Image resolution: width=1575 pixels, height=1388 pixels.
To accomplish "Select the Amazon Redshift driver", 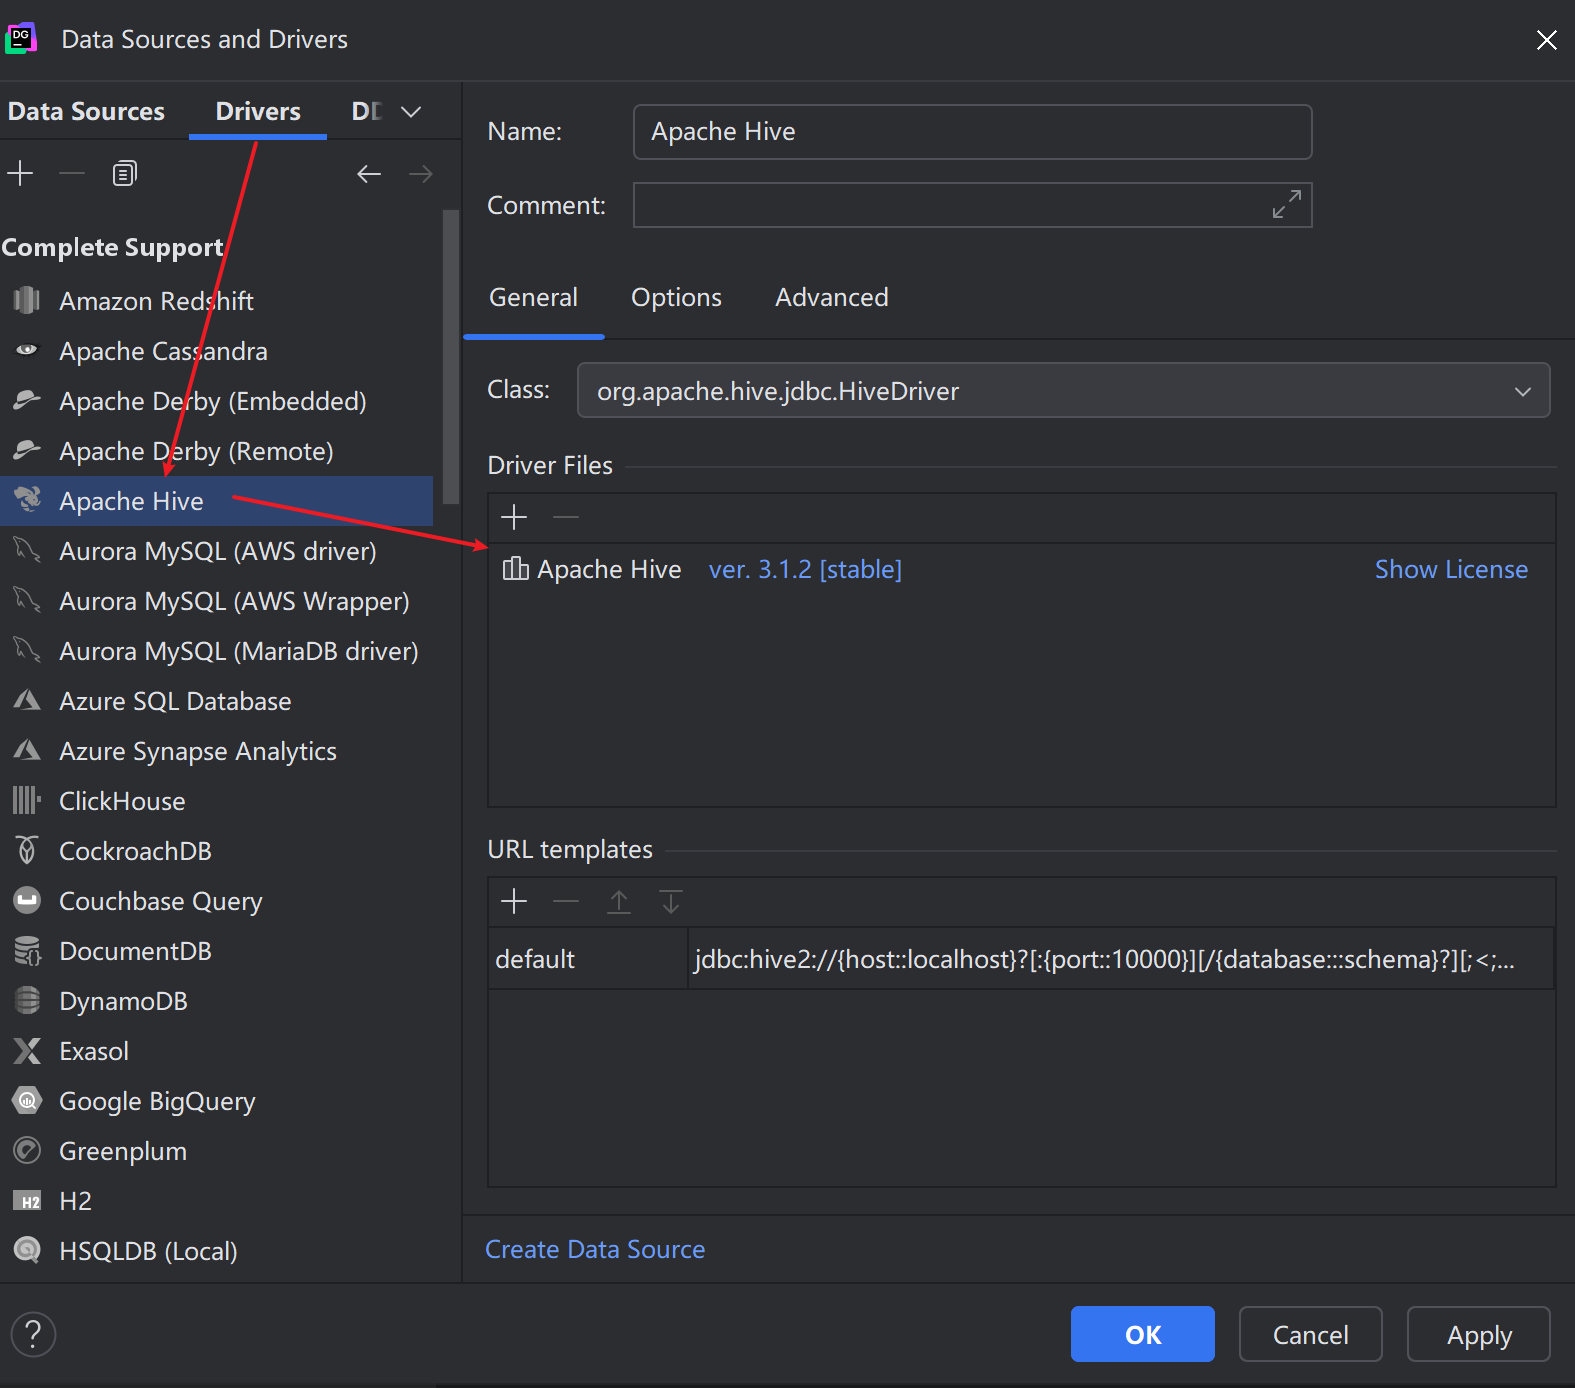I will pos(217,301).
